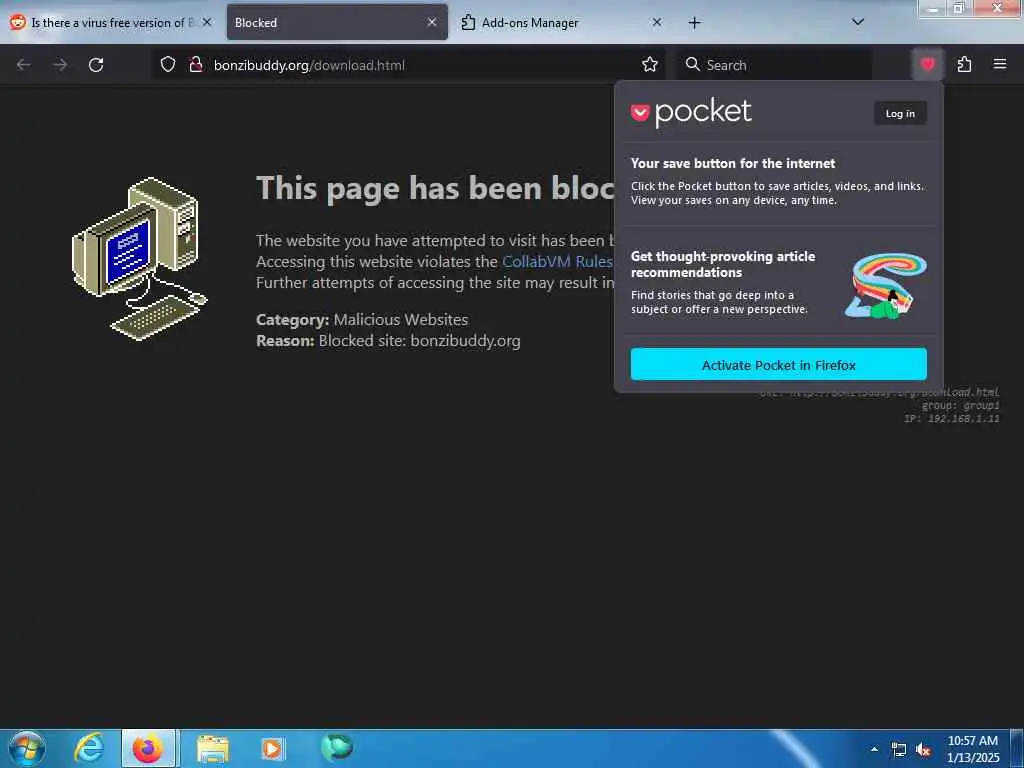Image resolution: width=1024 pixels, height=768 pixels.
Task: Open Windows Media Player from taskbar
Action: tap(272, 748)
